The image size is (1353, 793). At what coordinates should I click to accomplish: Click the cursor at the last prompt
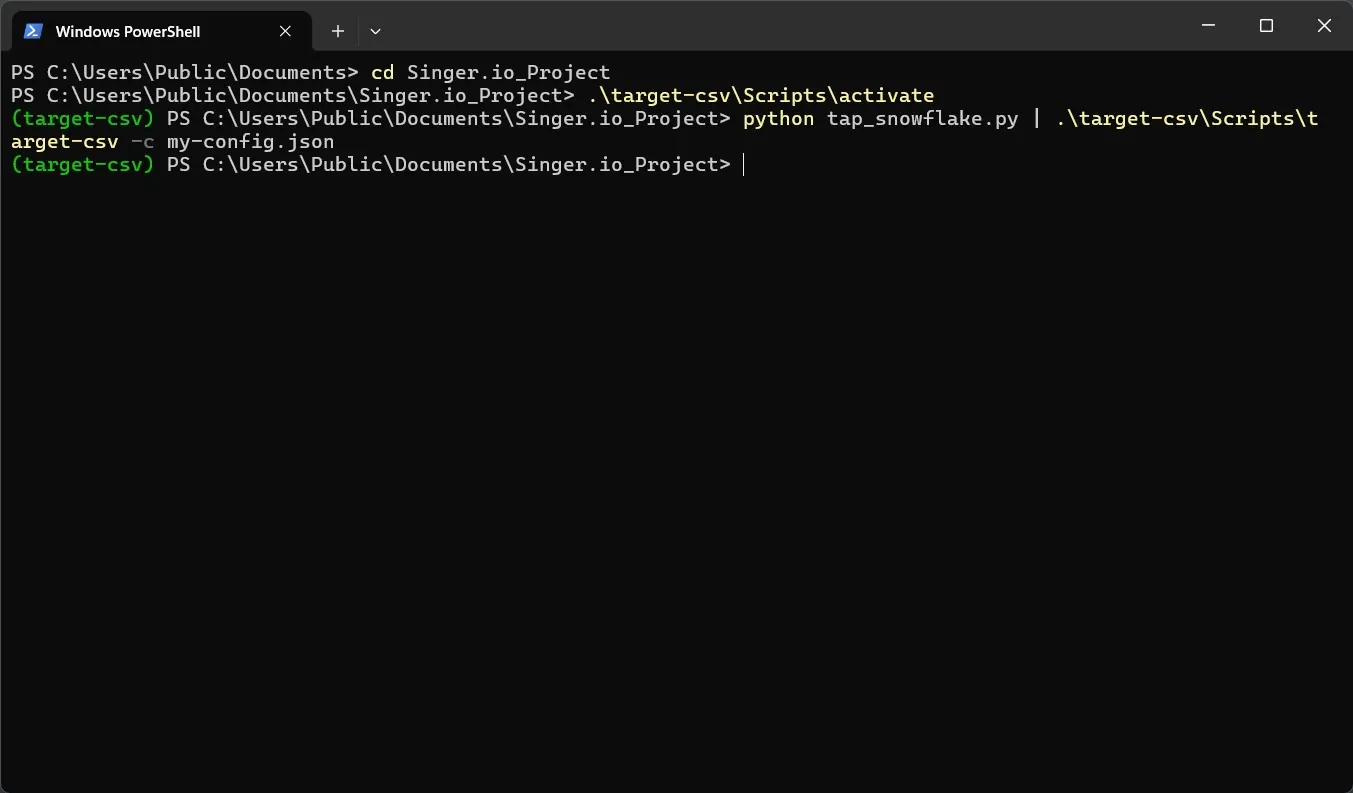744,165
